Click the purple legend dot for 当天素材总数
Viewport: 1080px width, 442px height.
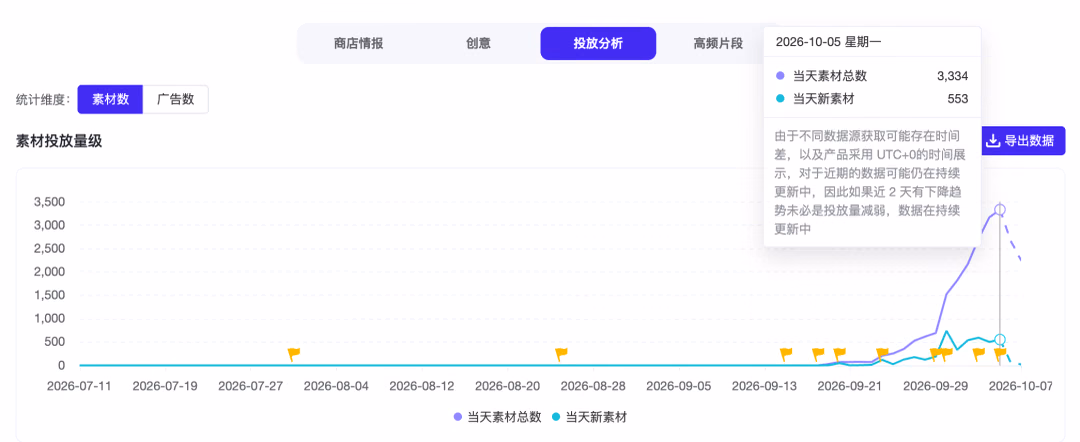tap(458, 417)
